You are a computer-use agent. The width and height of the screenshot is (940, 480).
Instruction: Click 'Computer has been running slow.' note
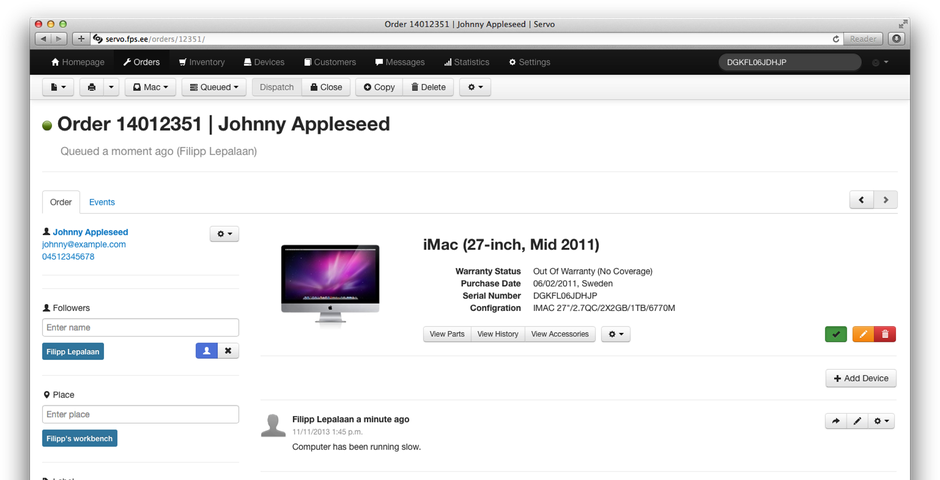coord(357,447)
